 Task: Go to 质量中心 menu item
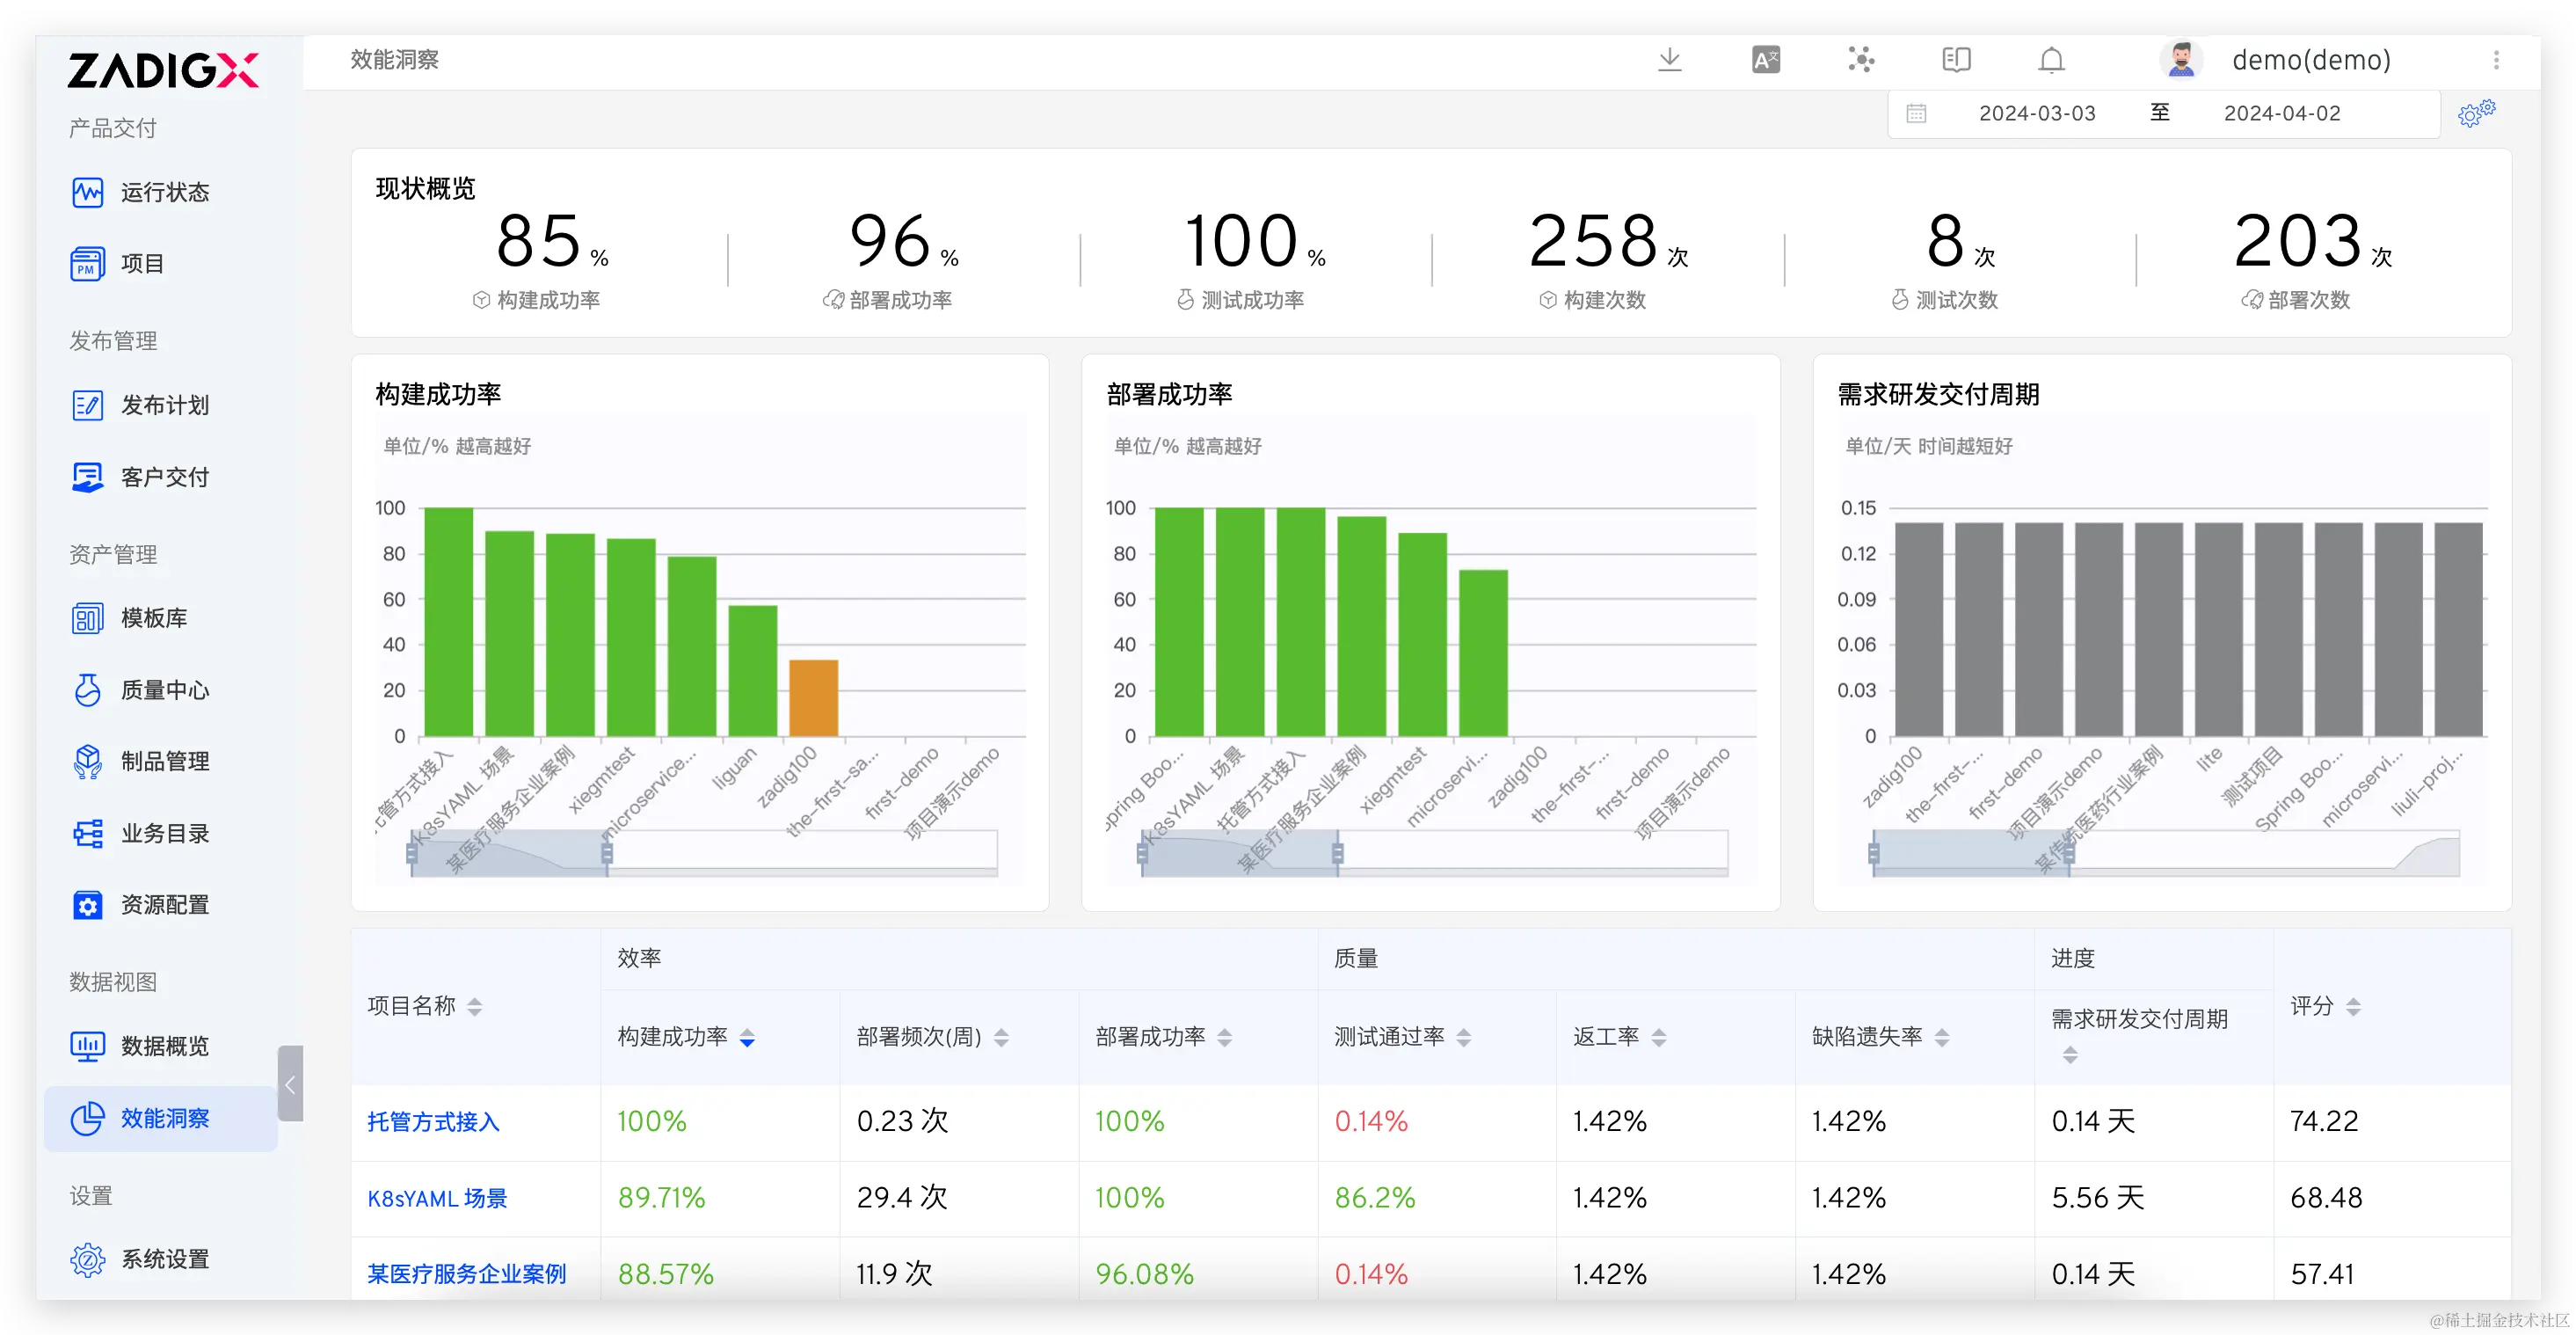165,690
